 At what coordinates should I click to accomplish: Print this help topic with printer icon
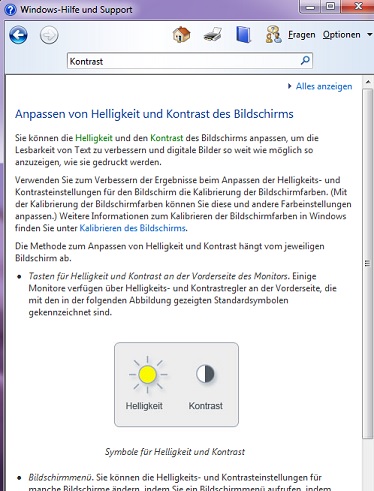tap(213, 35)
